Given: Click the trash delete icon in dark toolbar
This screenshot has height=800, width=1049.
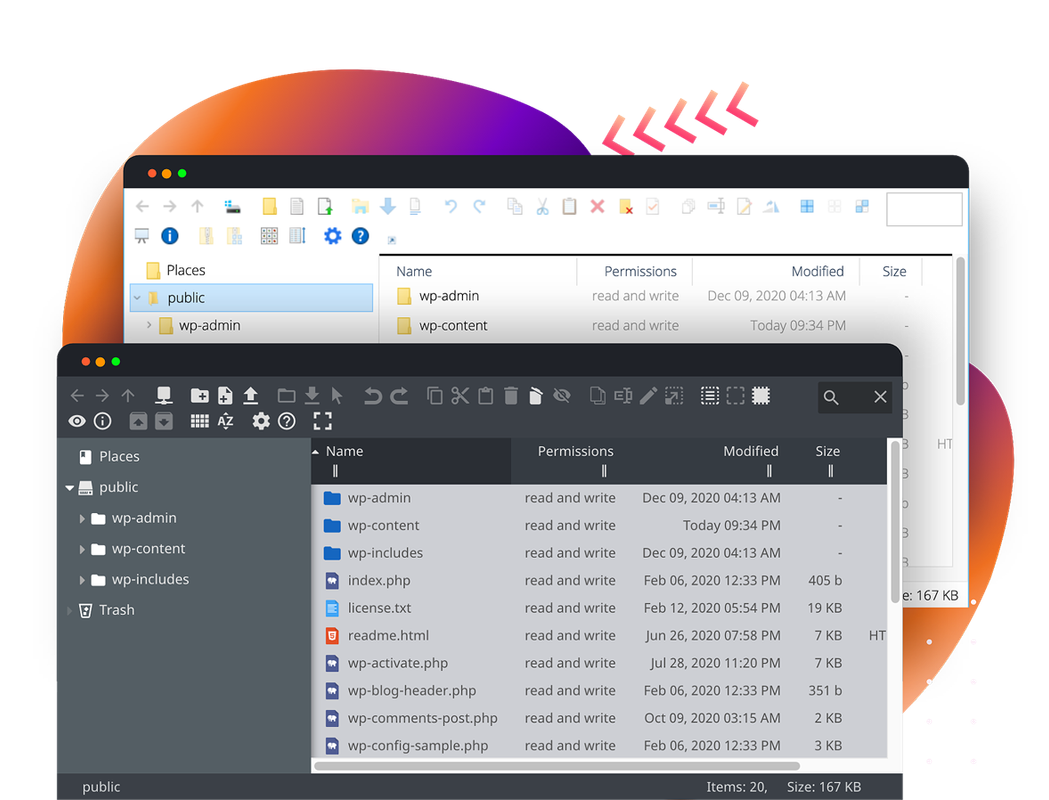Looking at the screenshot, I should tap(511, 396).
